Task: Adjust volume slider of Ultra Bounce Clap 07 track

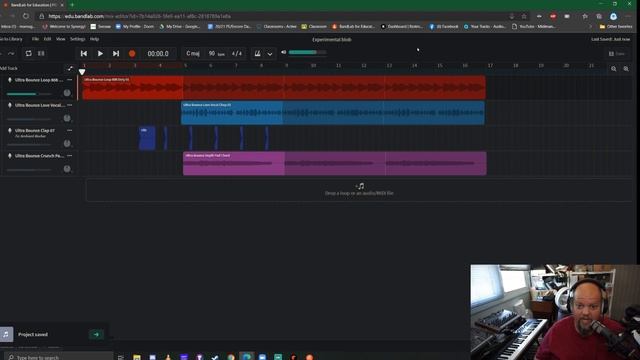Action: click(29, 144)
